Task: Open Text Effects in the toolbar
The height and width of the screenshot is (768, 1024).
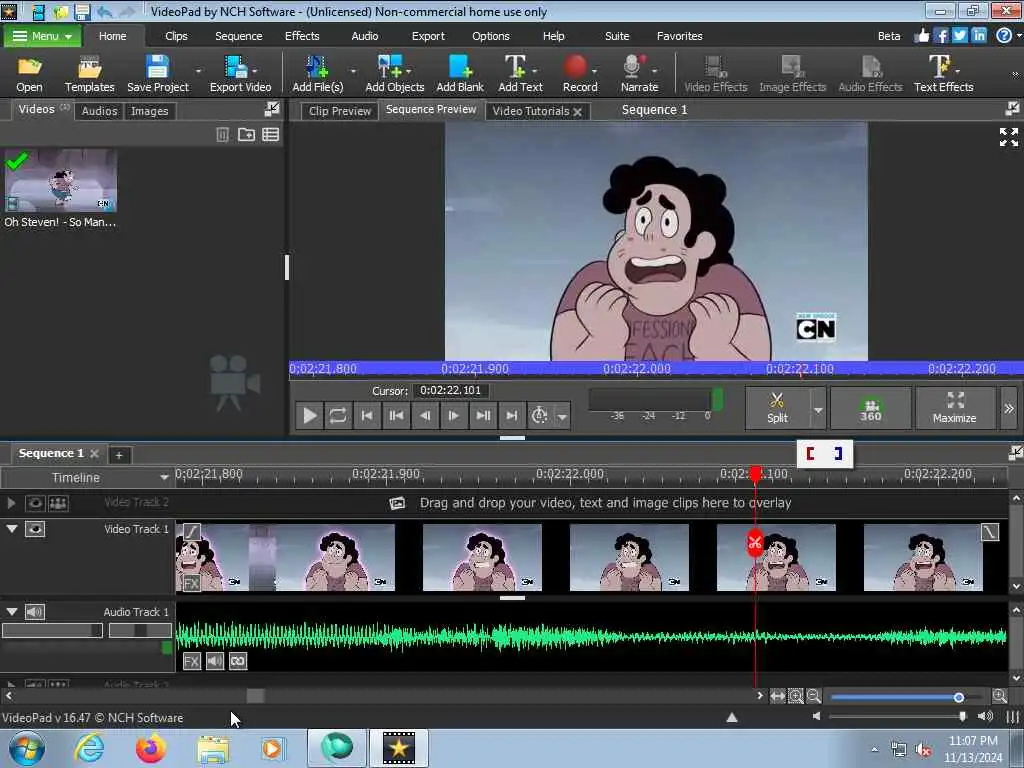Action: [943, 74]
